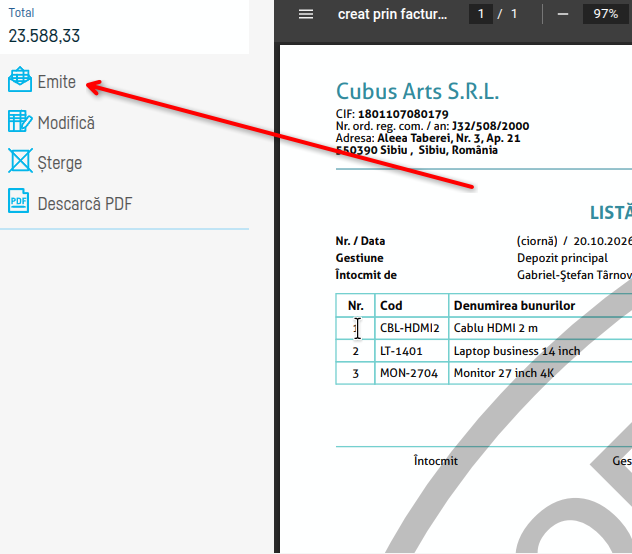The image size is (632, 554).
Task: Click the PDF title "creat prin factur..."
Action: click(x=392, y=15)
